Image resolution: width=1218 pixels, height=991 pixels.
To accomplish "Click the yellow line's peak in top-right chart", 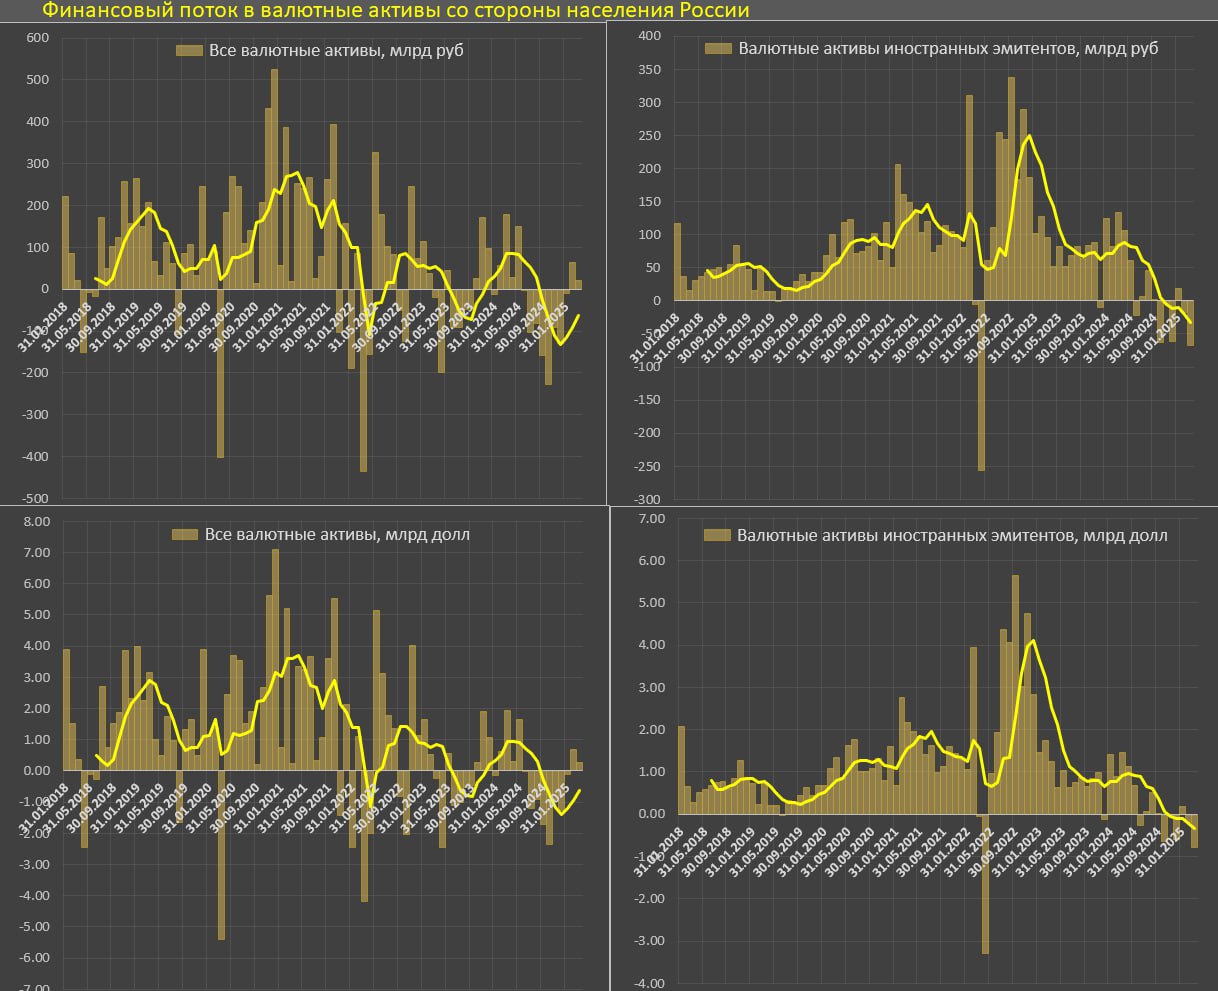I will click(x=1029, y=136).
